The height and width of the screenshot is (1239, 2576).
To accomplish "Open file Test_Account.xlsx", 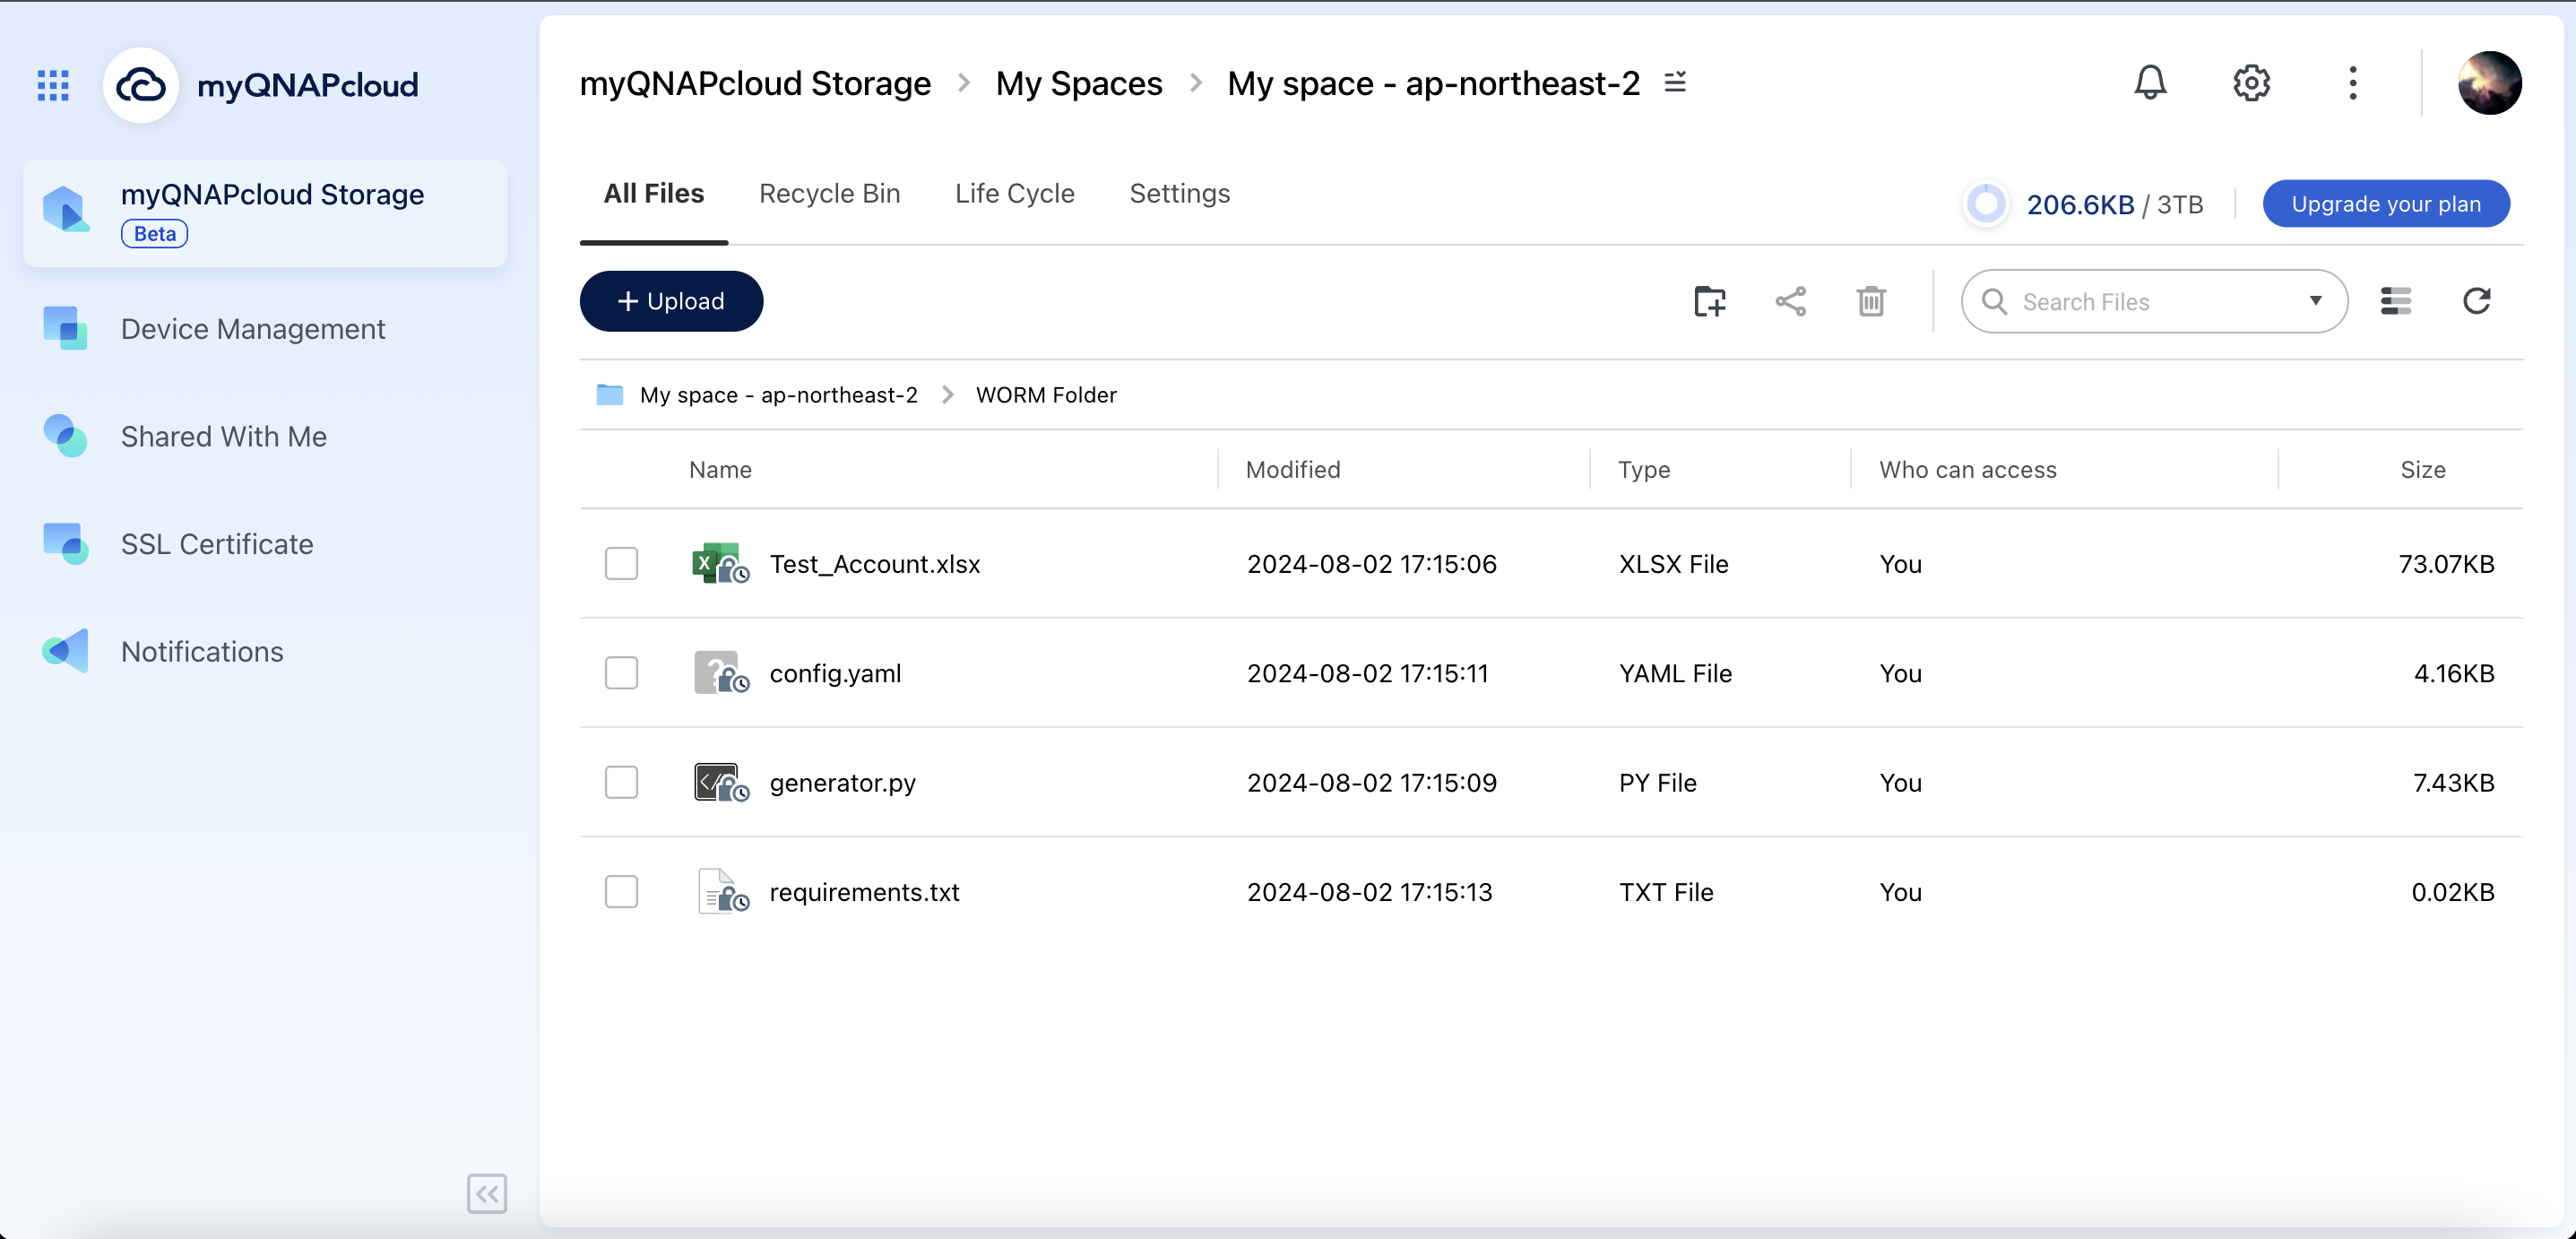I will coord(875,564).
